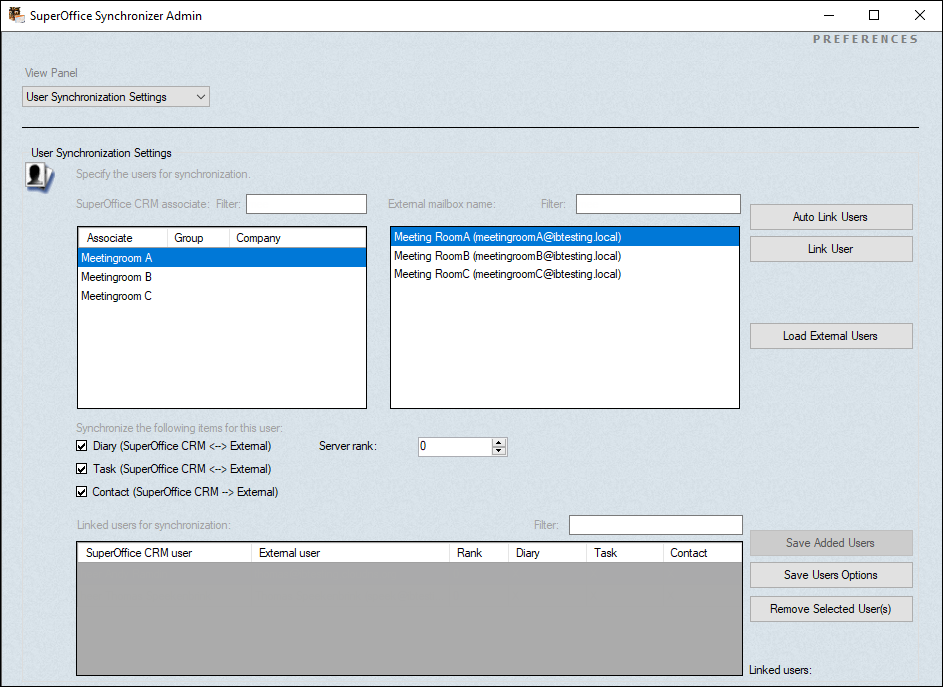Decrease the Server rank value

[499, 451]
